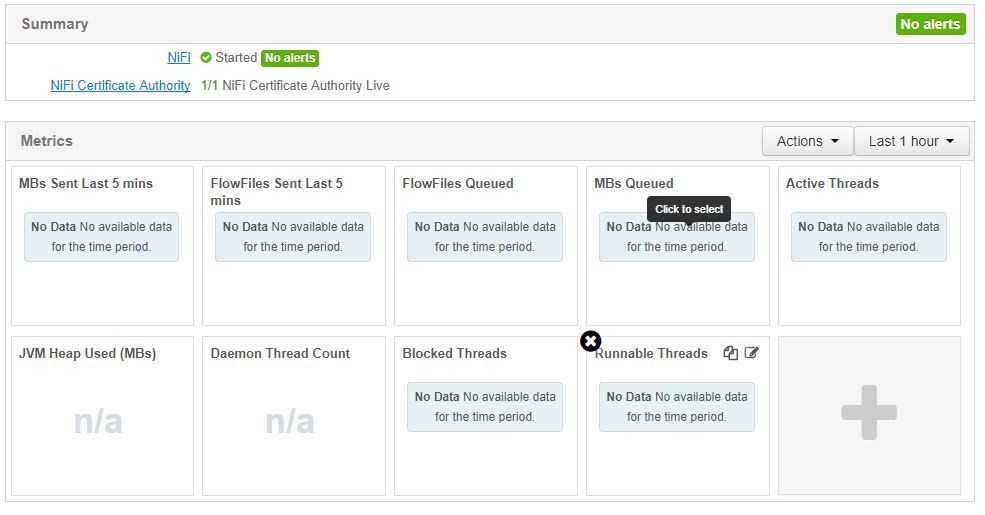Click No Data box in Runnable Threads widget
Image resolution: width=985 pixels, height=515 pixels.
coord(677,407)
